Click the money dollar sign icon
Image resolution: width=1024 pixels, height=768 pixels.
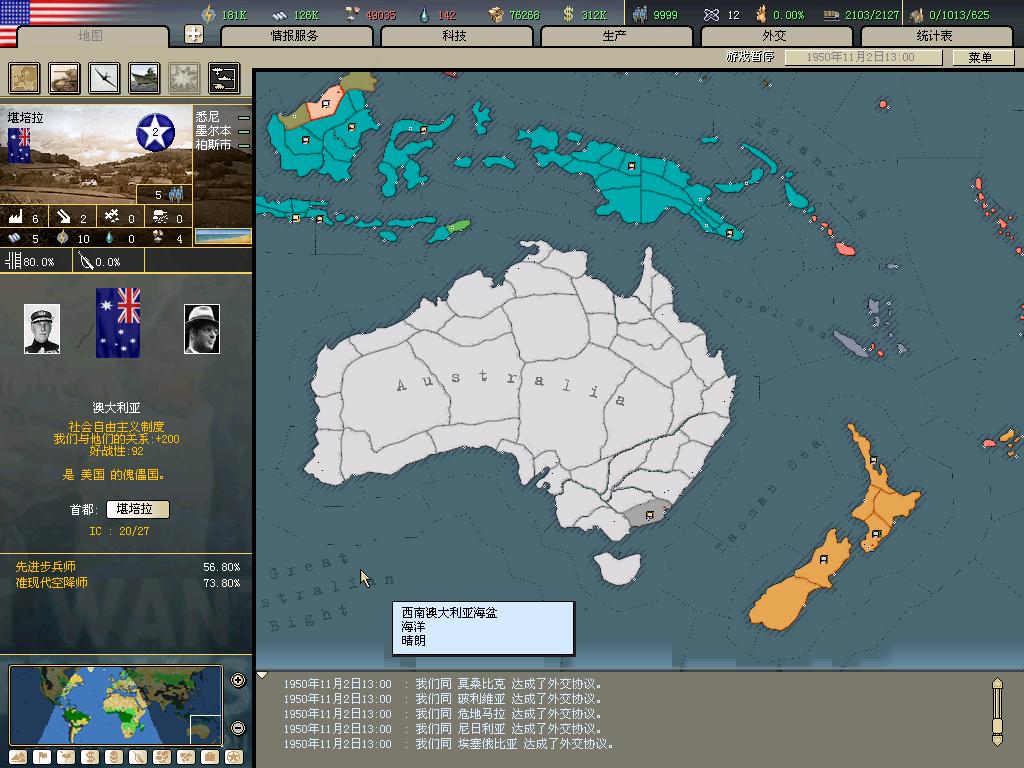tap(568, 14)
